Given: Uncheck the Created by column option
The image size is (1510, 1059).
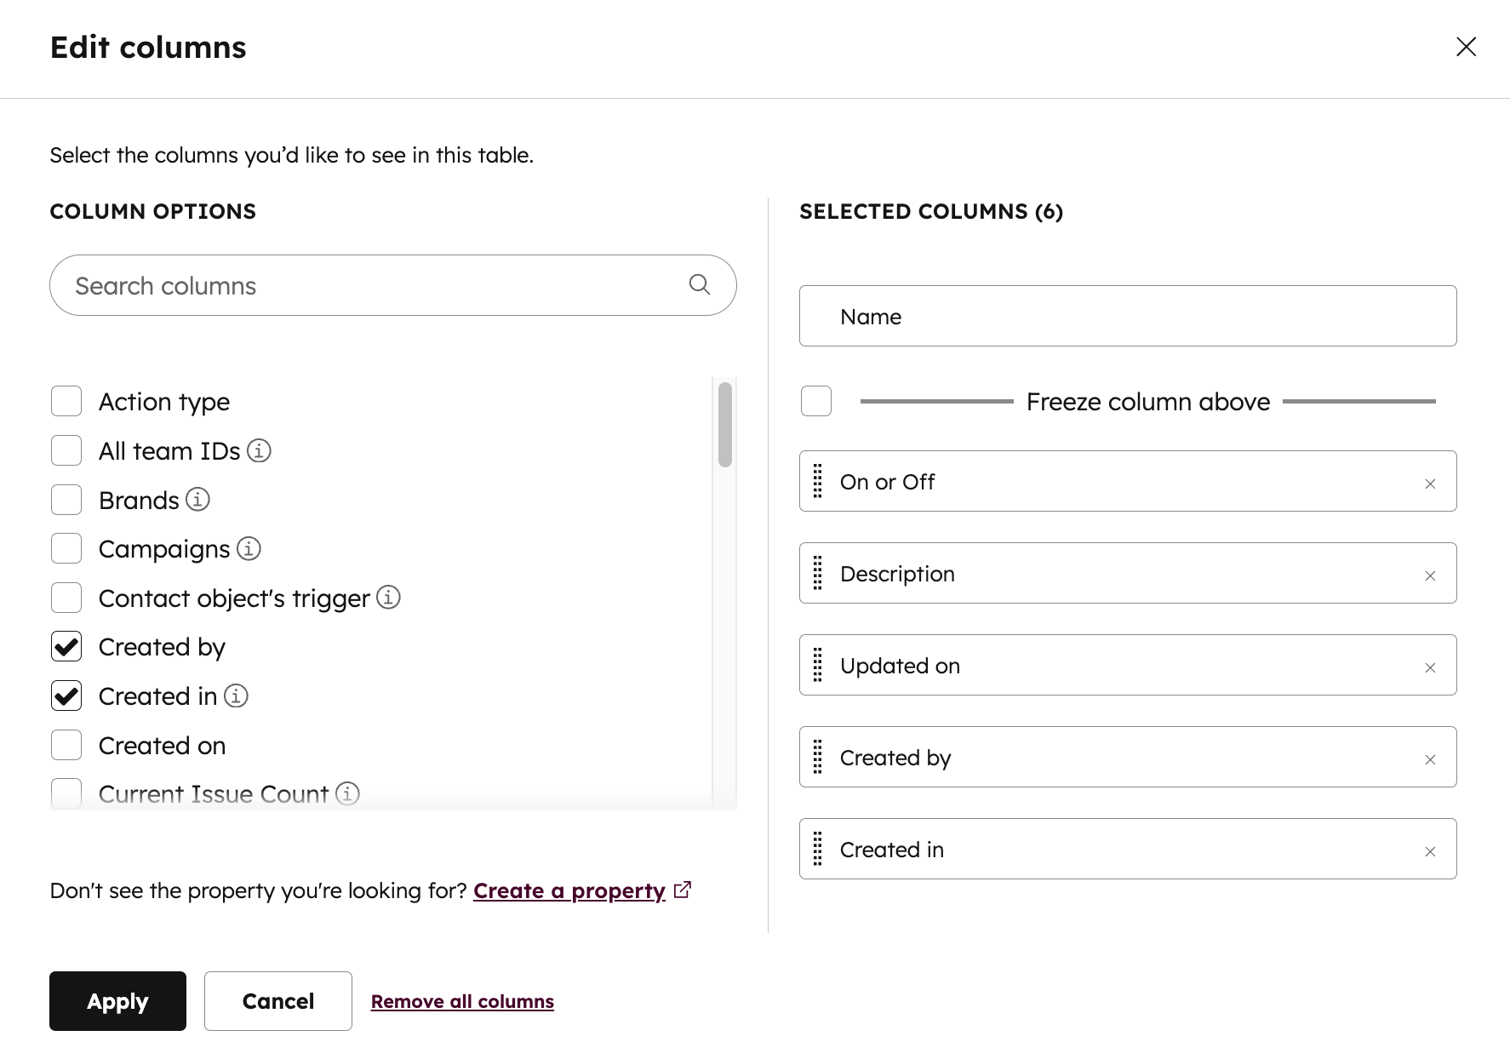Looking at the screenshot, I should 66,646.
